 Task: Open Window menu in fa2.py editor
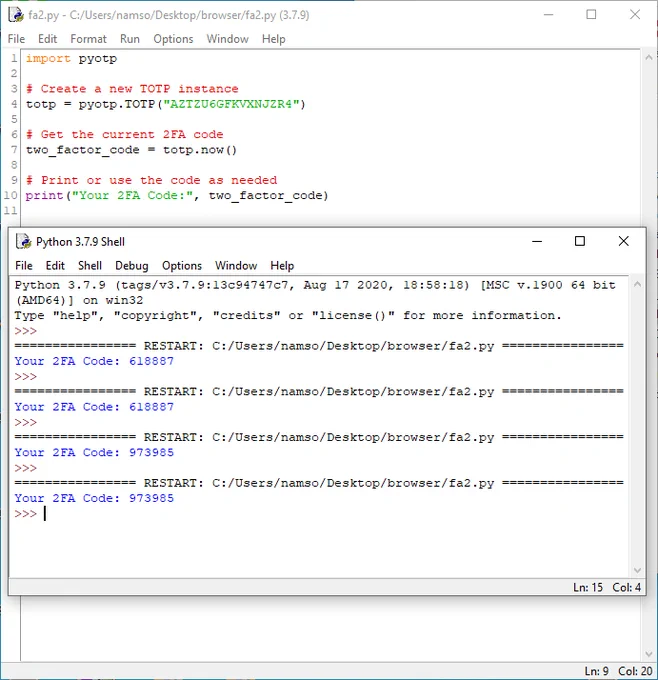(227, 39)
